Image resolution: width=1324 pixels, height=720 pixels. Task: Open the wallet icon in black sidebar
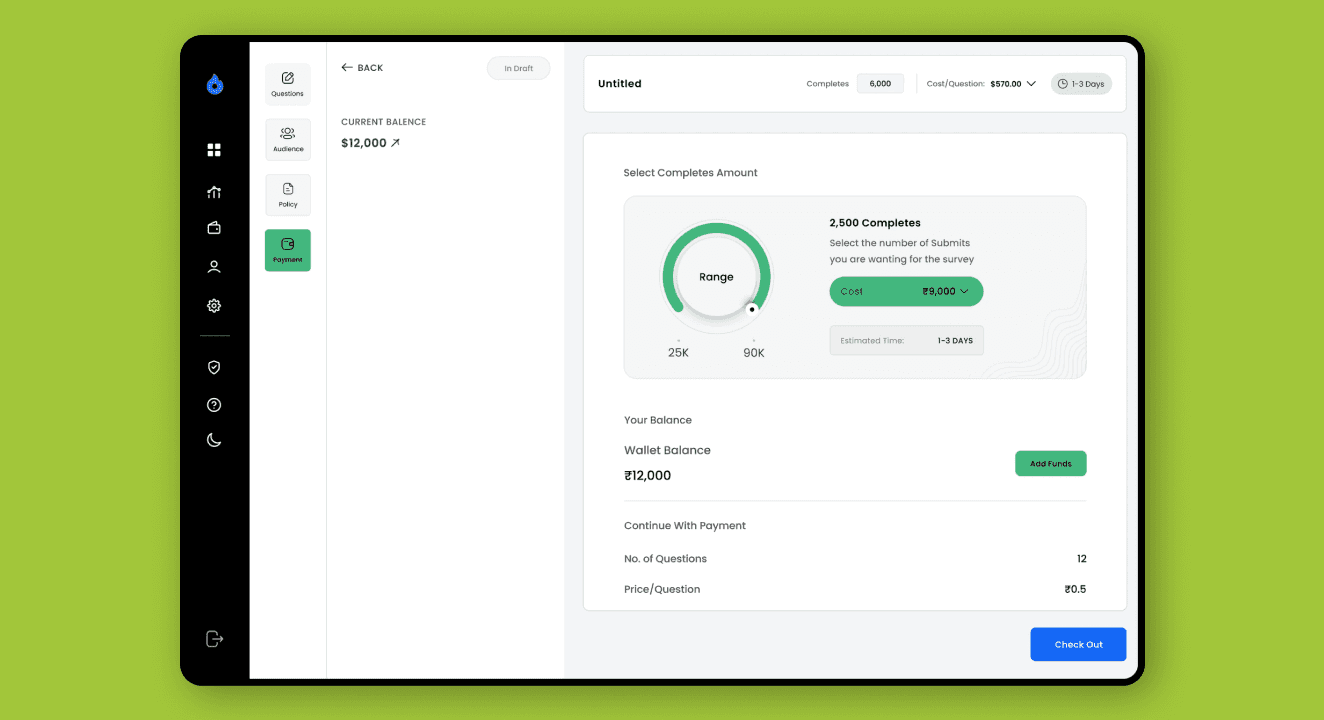point(214,228)
